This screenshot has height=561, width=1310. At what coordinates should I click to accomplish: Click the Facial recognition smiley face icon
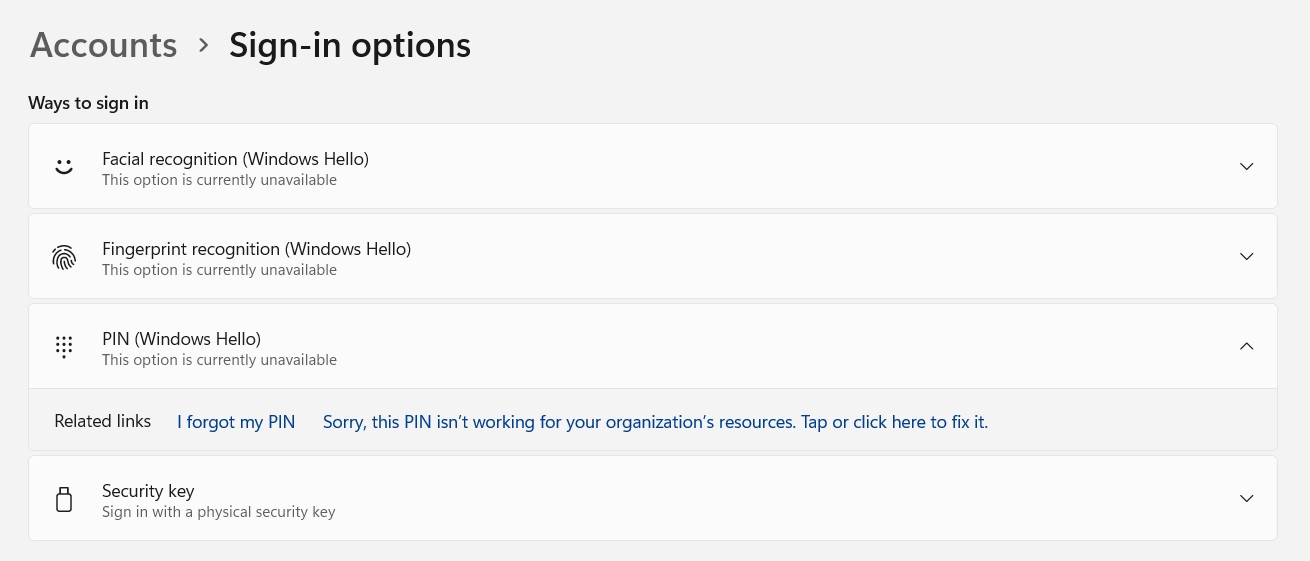coord(64,166)
